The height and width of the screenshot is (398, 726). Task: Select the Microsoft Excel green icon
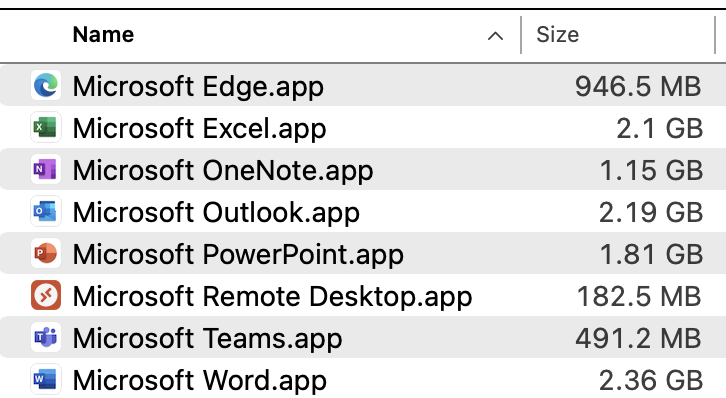coord(46,127)
